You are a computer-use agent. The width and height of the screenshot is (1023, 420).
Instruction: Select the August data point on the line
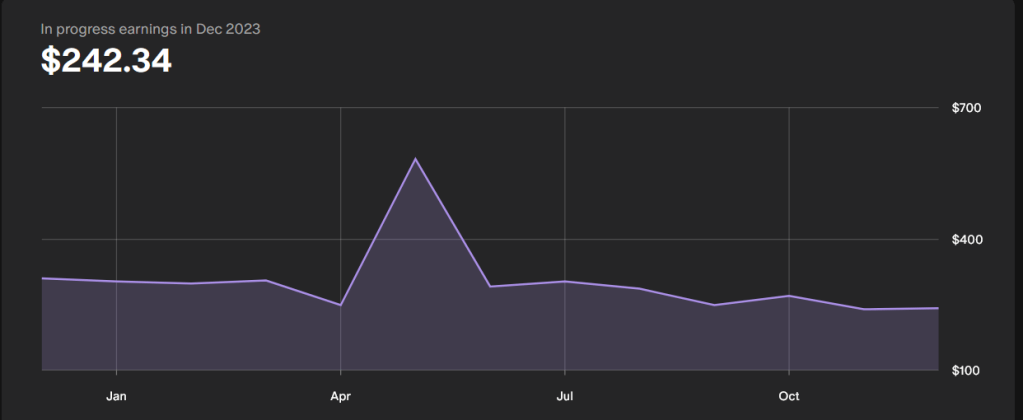[x=640, y=288]
